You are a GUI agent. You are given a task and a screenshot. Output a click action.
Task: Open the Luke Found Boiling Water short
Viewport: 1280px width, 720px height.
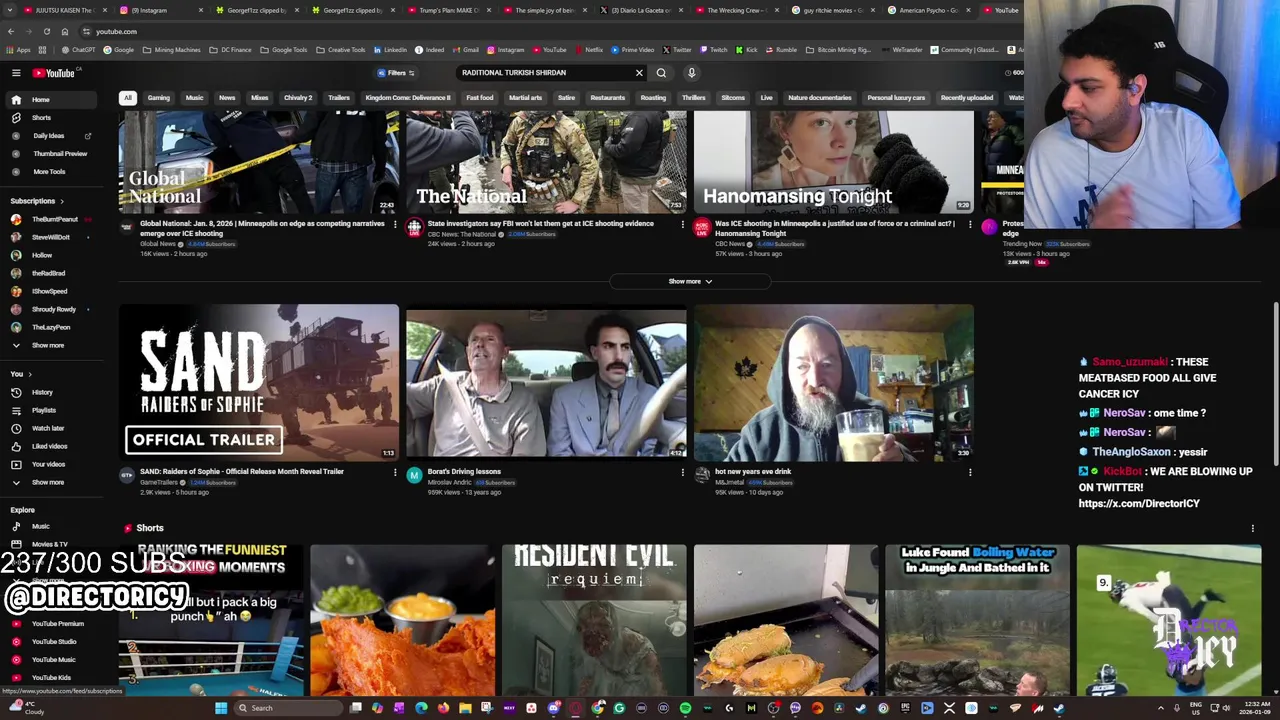[977, 620]
